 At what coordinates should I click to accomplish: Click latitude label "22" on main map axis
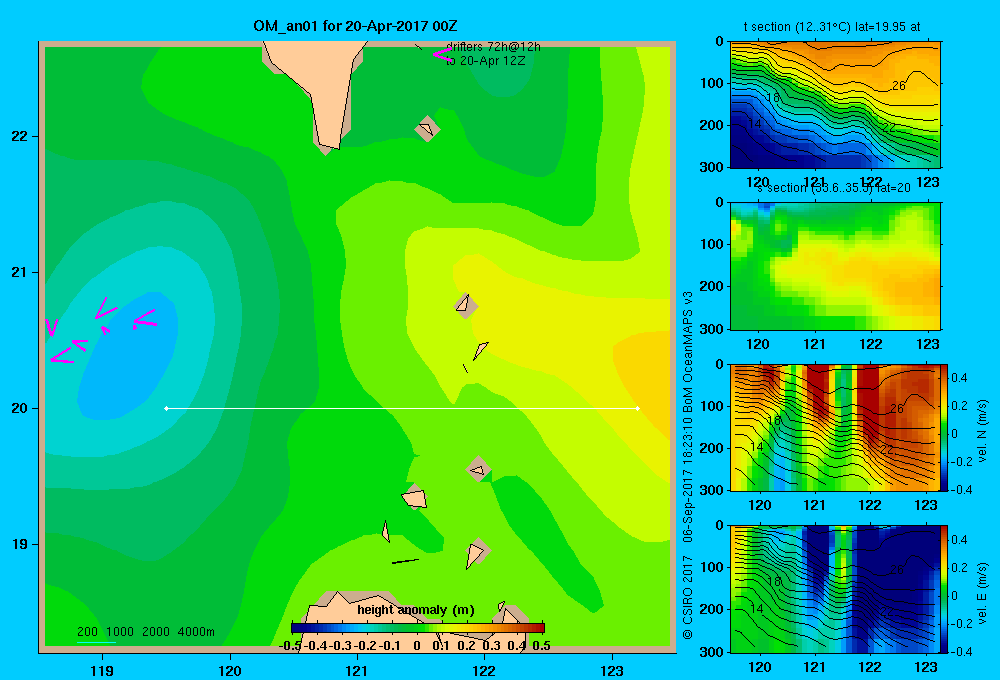pos(20,136)
